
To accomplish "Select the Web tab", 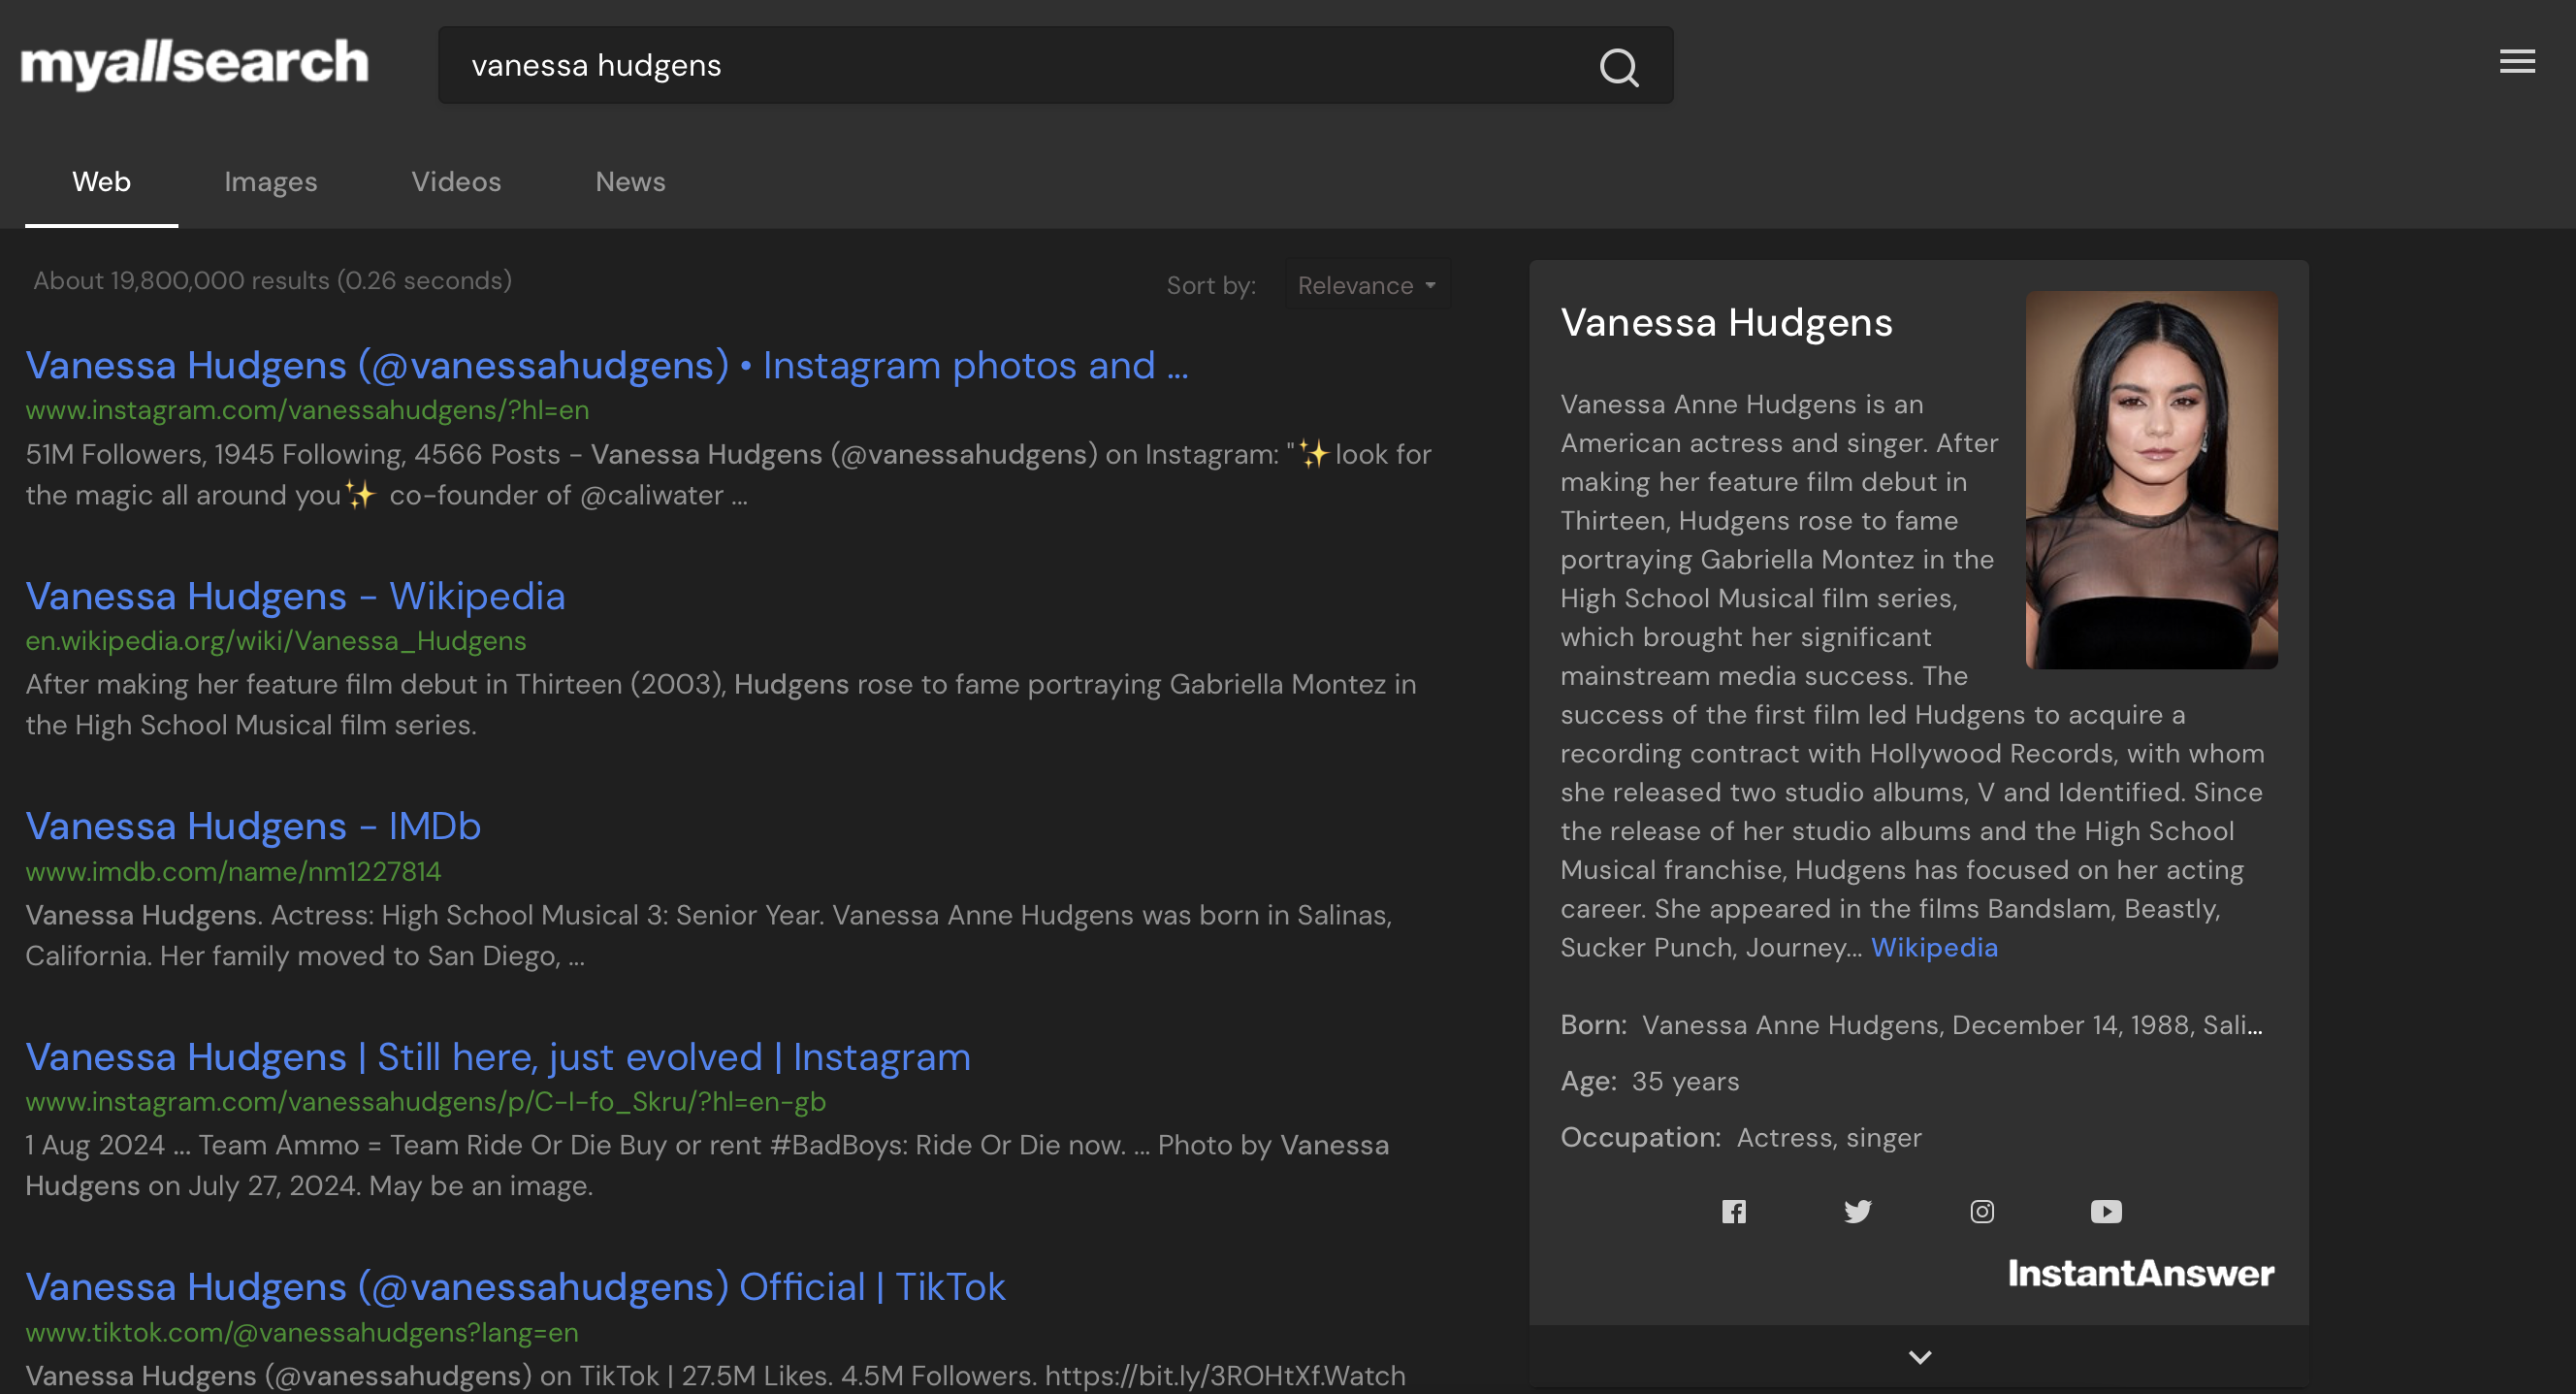I will [x=101, y=182].
